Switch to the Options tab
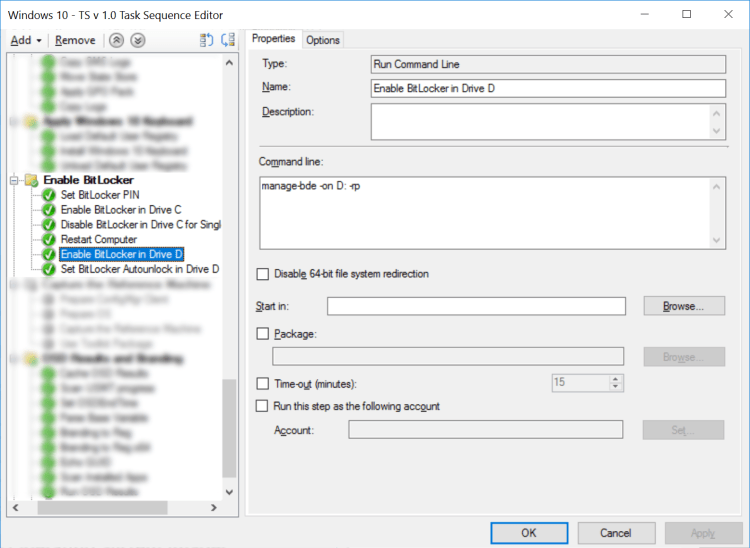Image resolution: width=750 pixels, height=548 pixels. [323, 40]
